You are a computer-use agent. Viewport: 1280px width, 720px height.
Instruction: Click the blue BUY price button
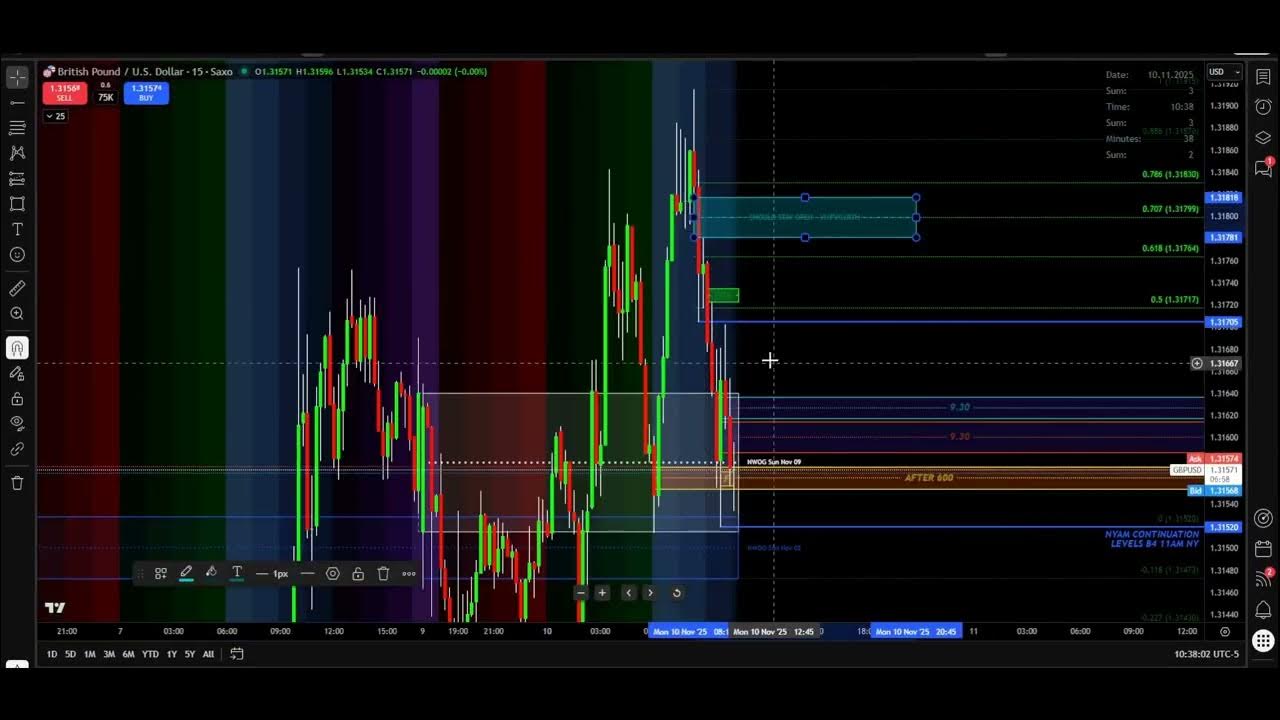(146, 93)
